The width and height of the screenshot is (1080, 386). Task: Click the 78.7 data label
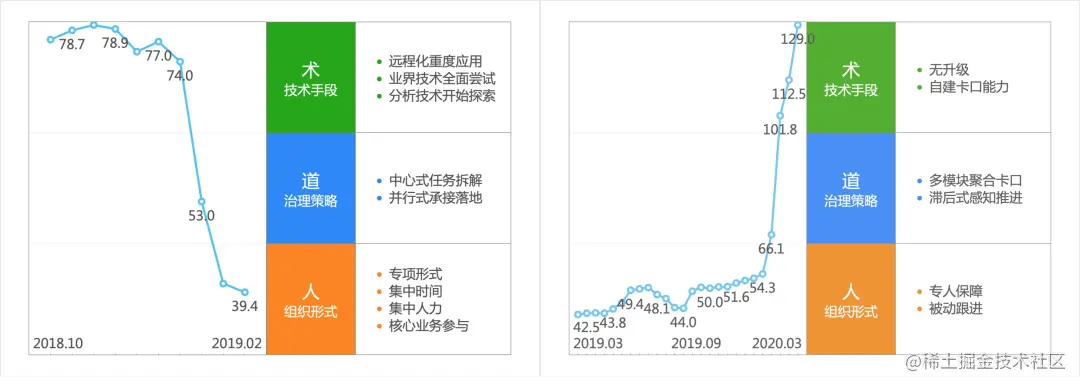(x=72, y=44)
